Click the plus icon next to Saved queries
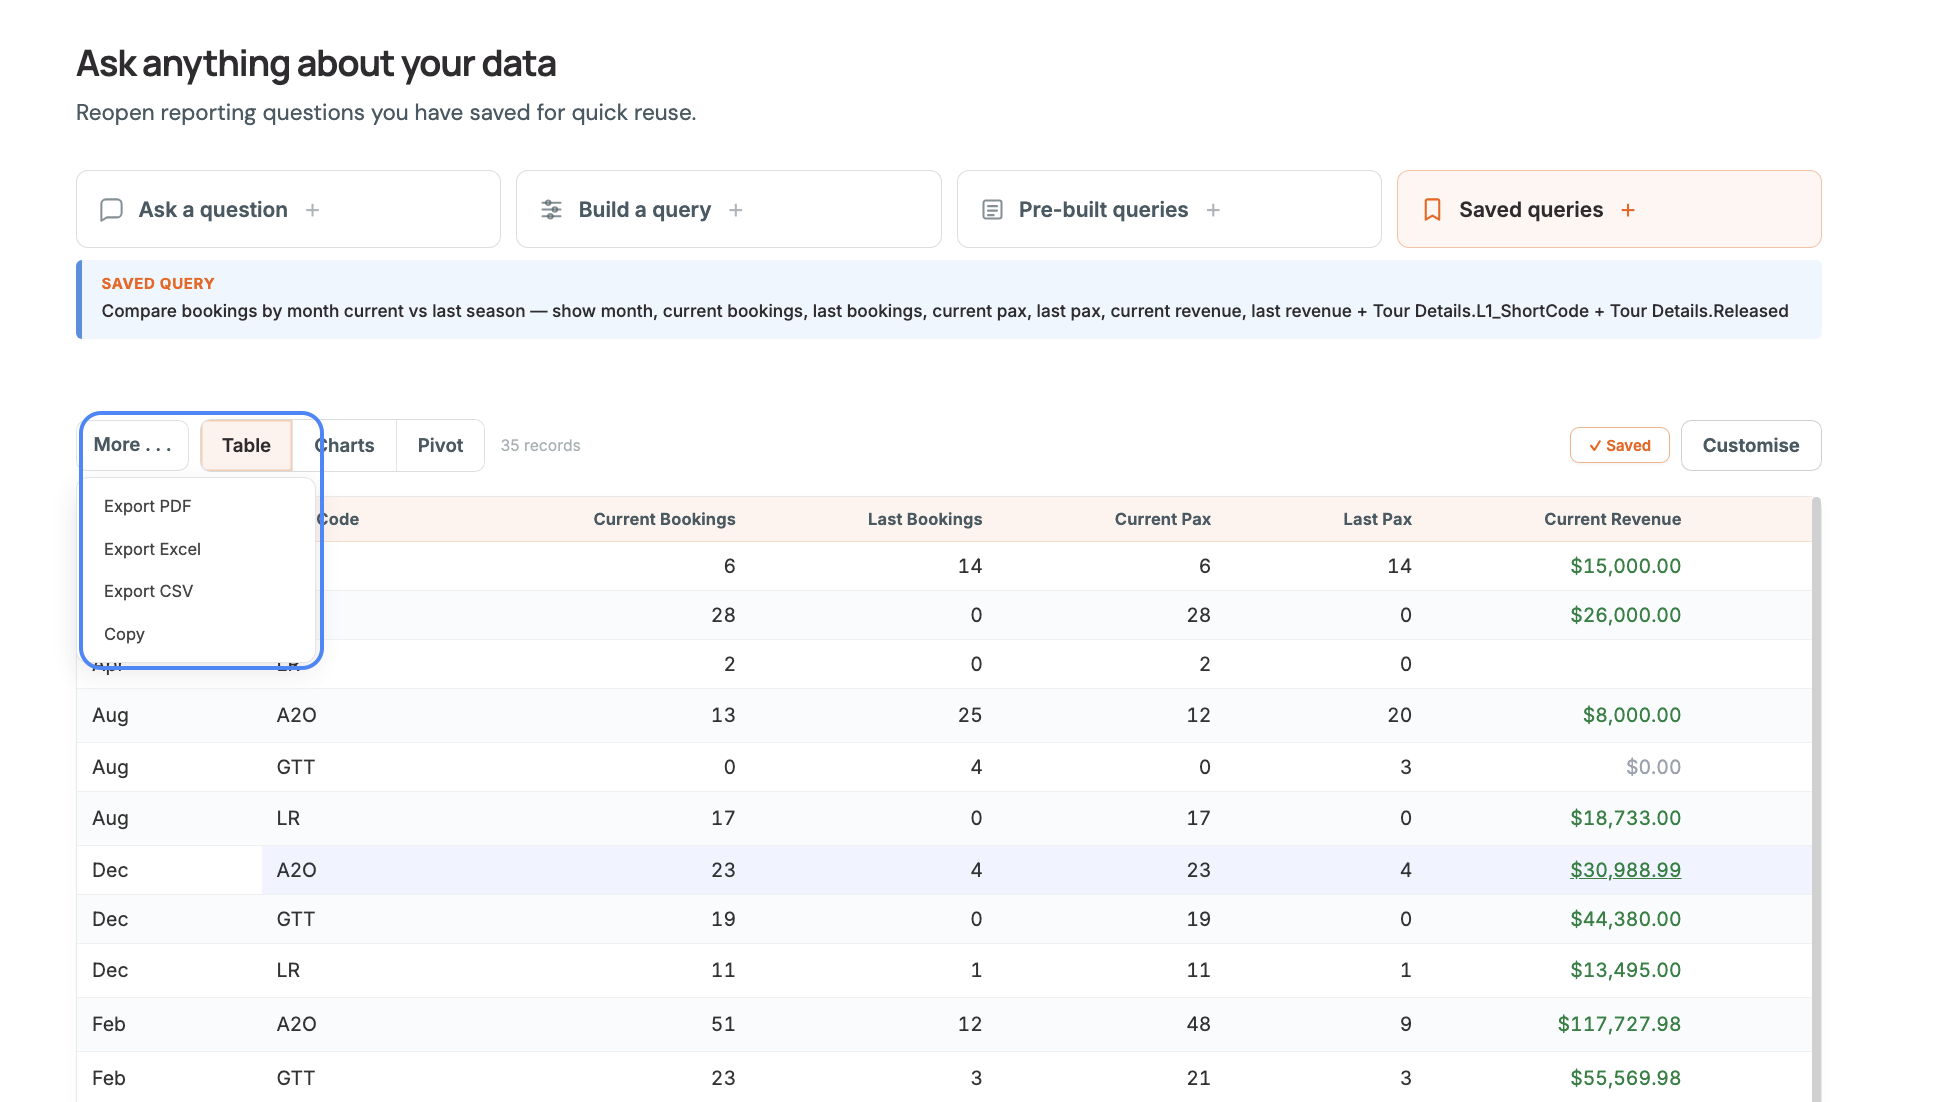Image resolution: width=1948 pixels, height=1102 pixels. point(1628,210)
